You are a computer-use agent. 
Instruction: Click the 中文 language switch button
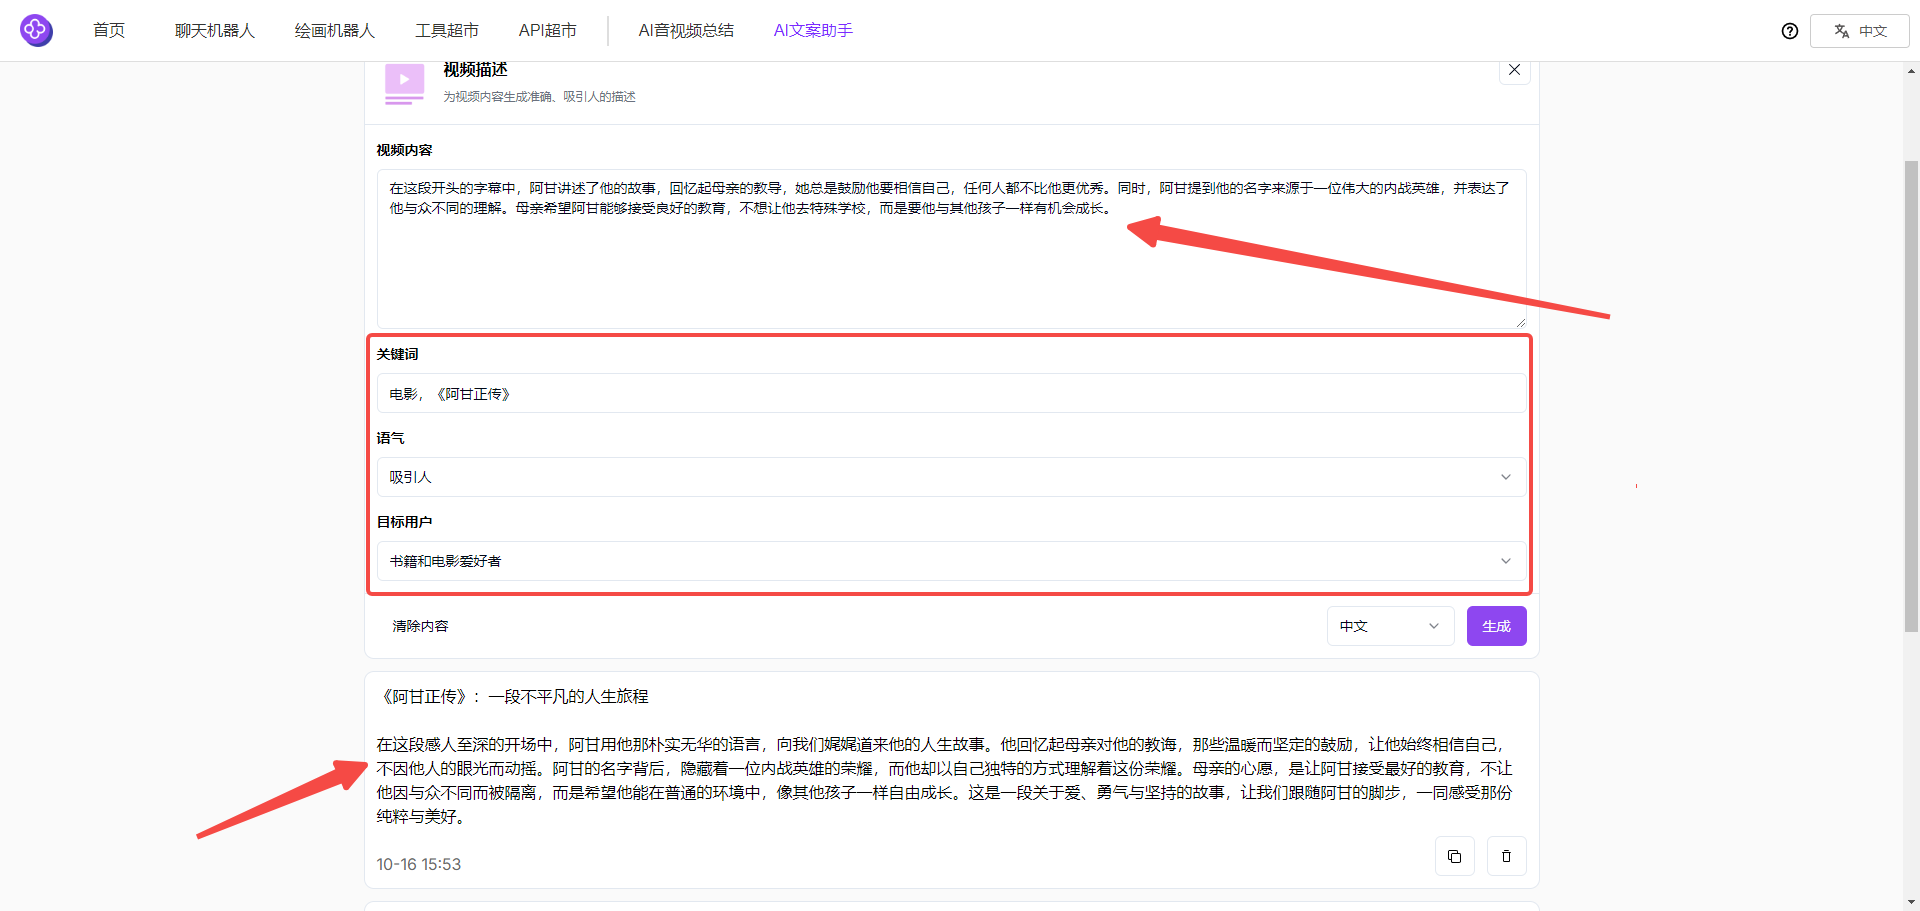[1860, 31]
